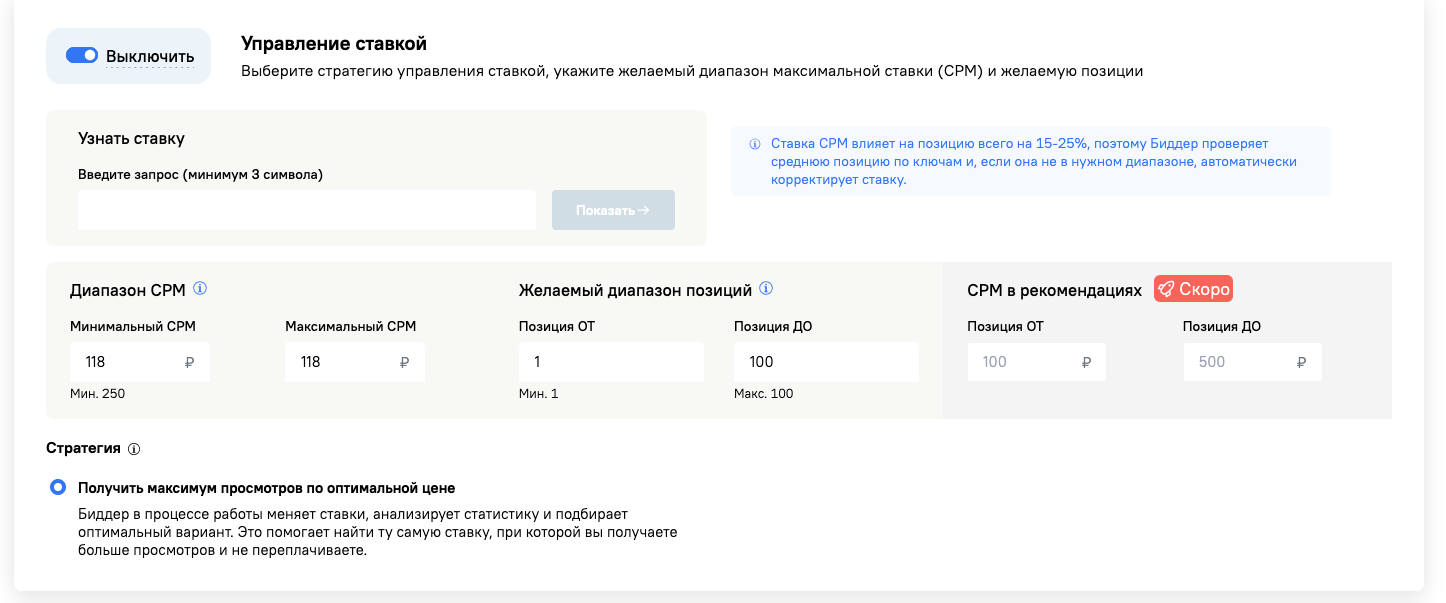1446x603 pixels.
Task: Click the "Выключить" label text
Action: point(150,56)
